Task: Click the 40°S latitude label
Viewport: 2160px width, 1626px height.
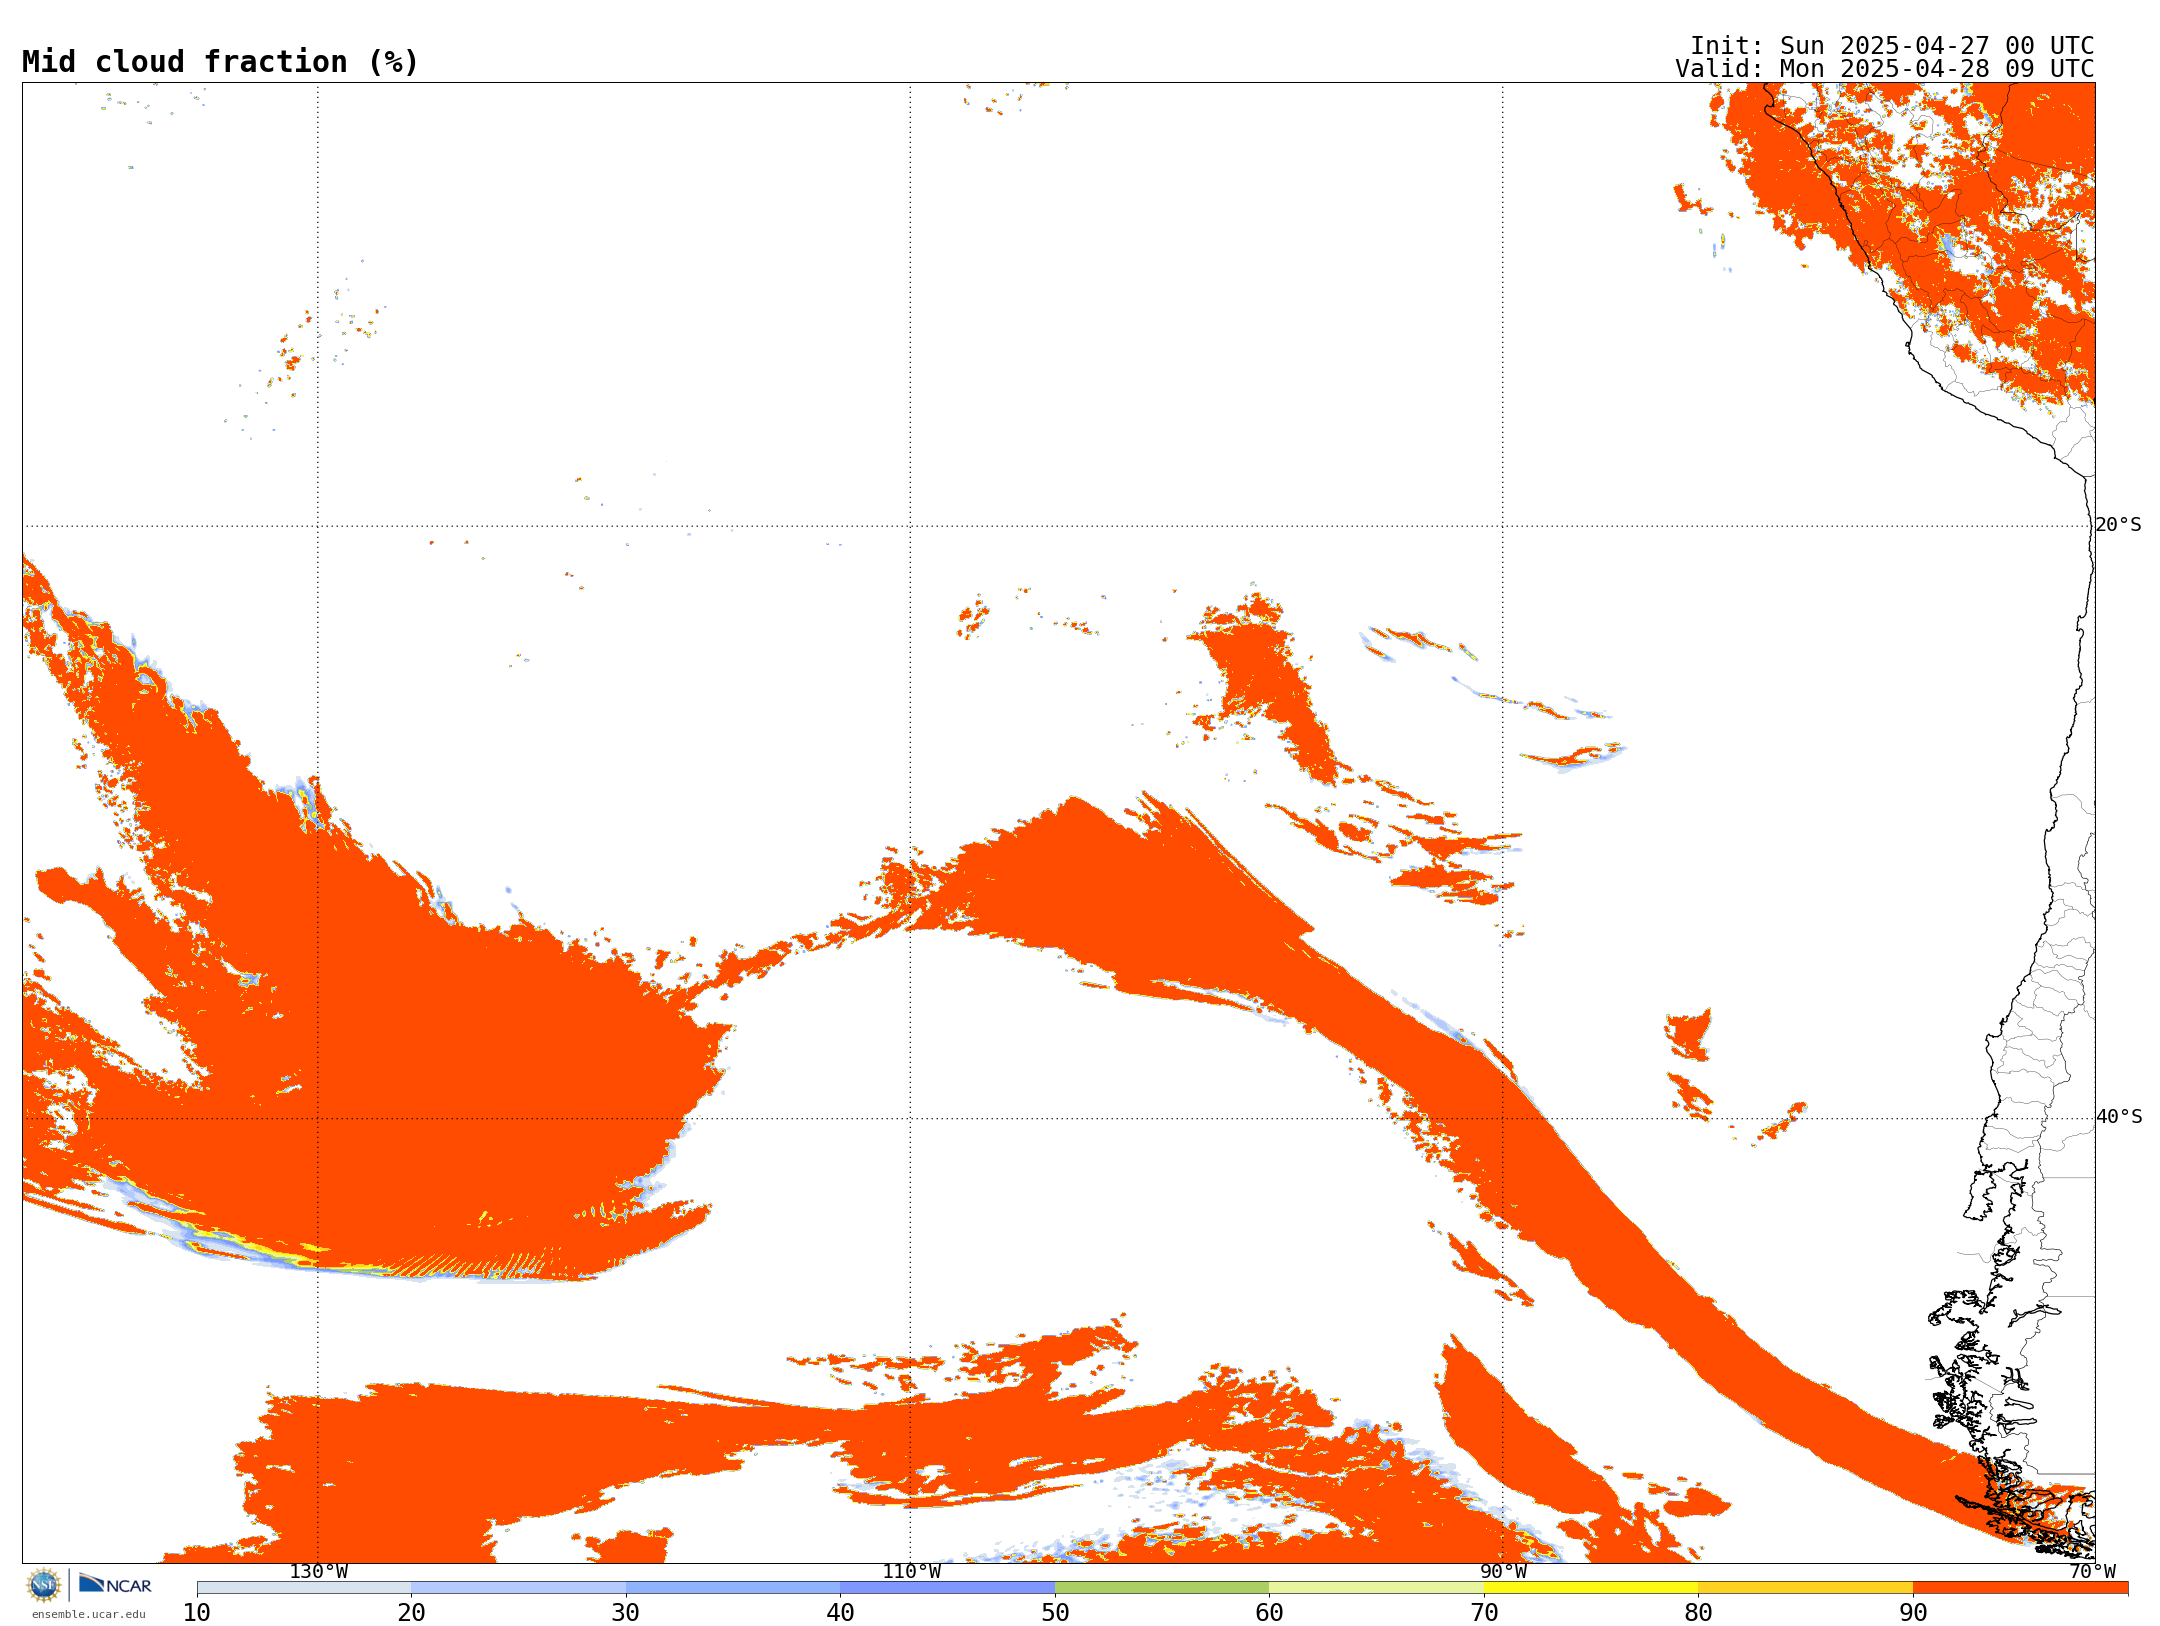Action: (x=2119, y=1117)
